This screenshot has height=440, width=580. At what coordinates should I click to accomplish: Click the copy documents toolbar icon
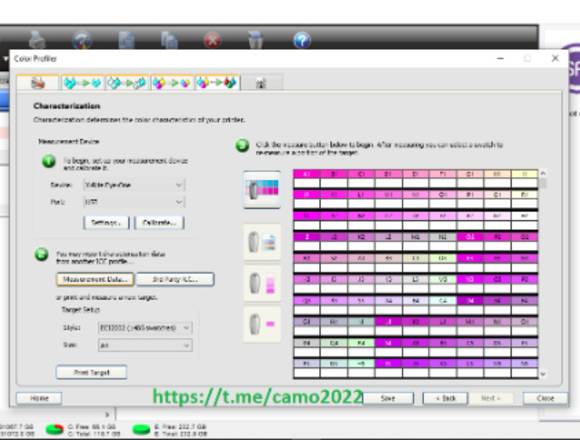click(x=169, y=40)
